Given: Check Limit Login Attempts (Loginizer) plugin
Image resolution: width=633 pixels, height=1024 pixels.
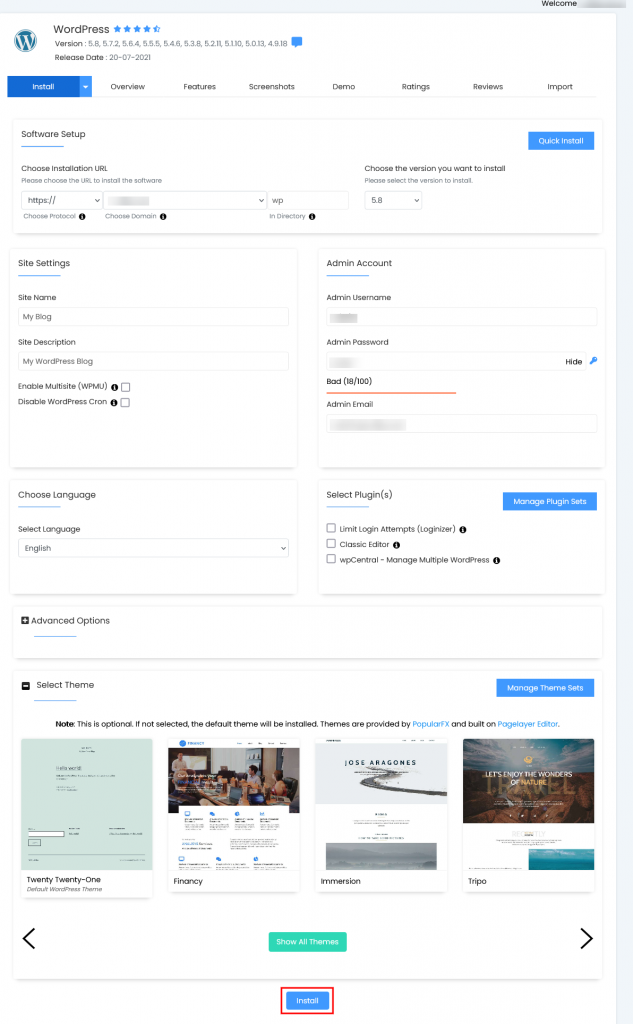Looking at the screenshot, I should pyautogui.click(x=331, y=528).
